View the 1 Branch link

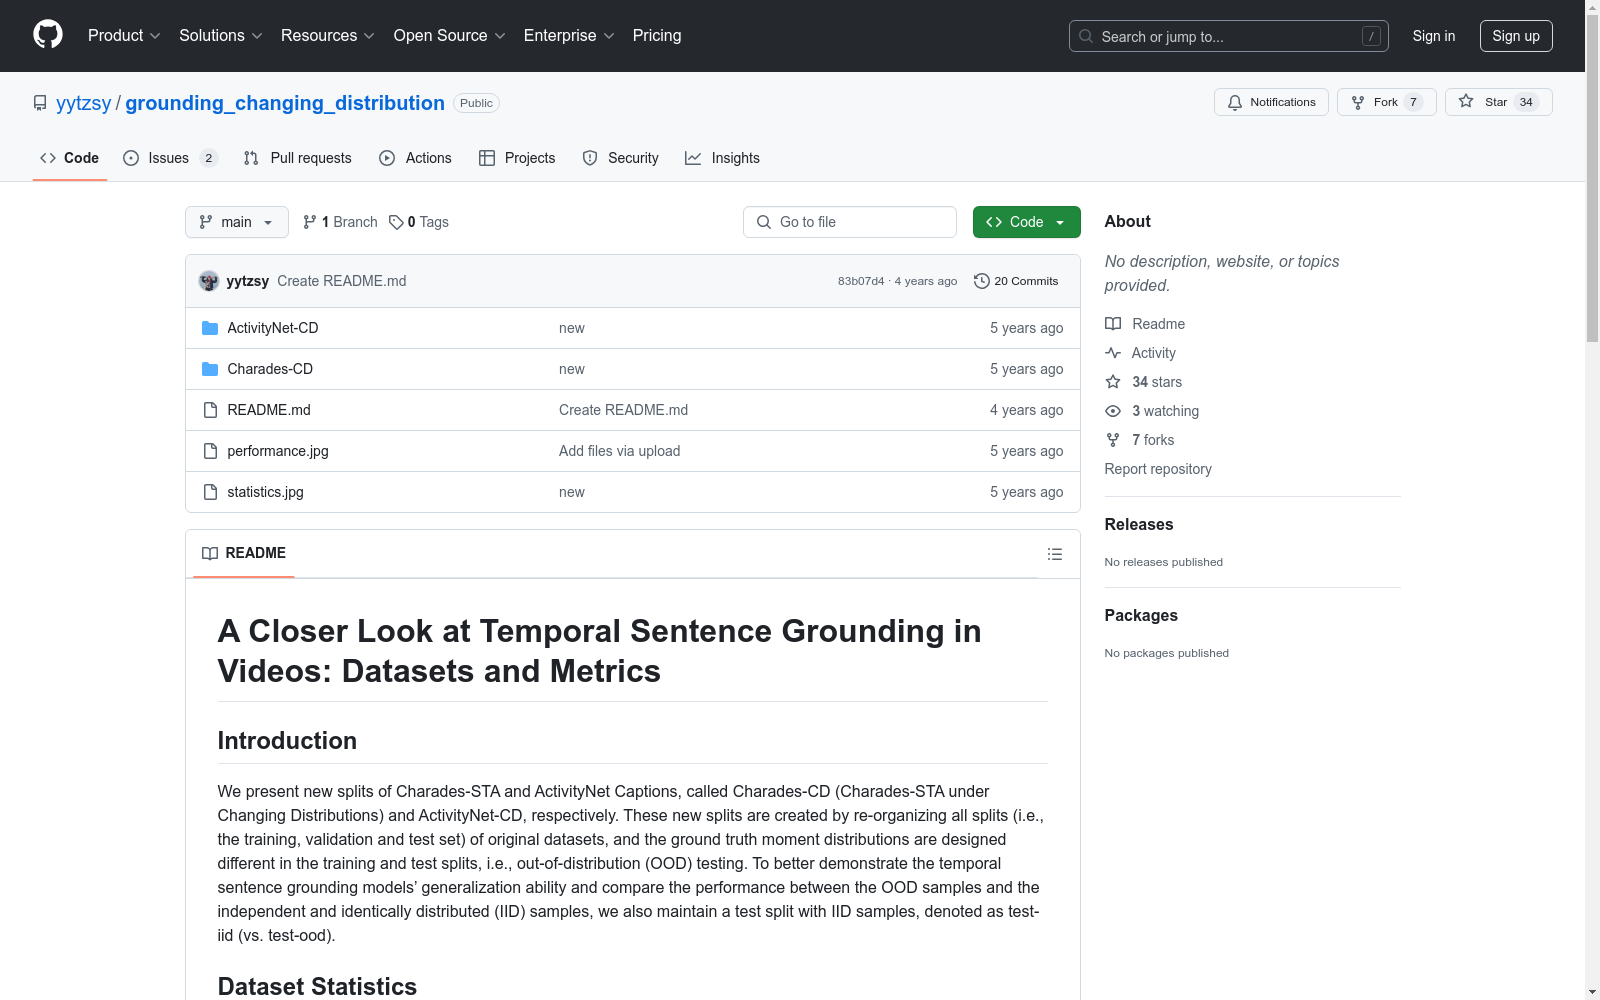pos(340,222)
